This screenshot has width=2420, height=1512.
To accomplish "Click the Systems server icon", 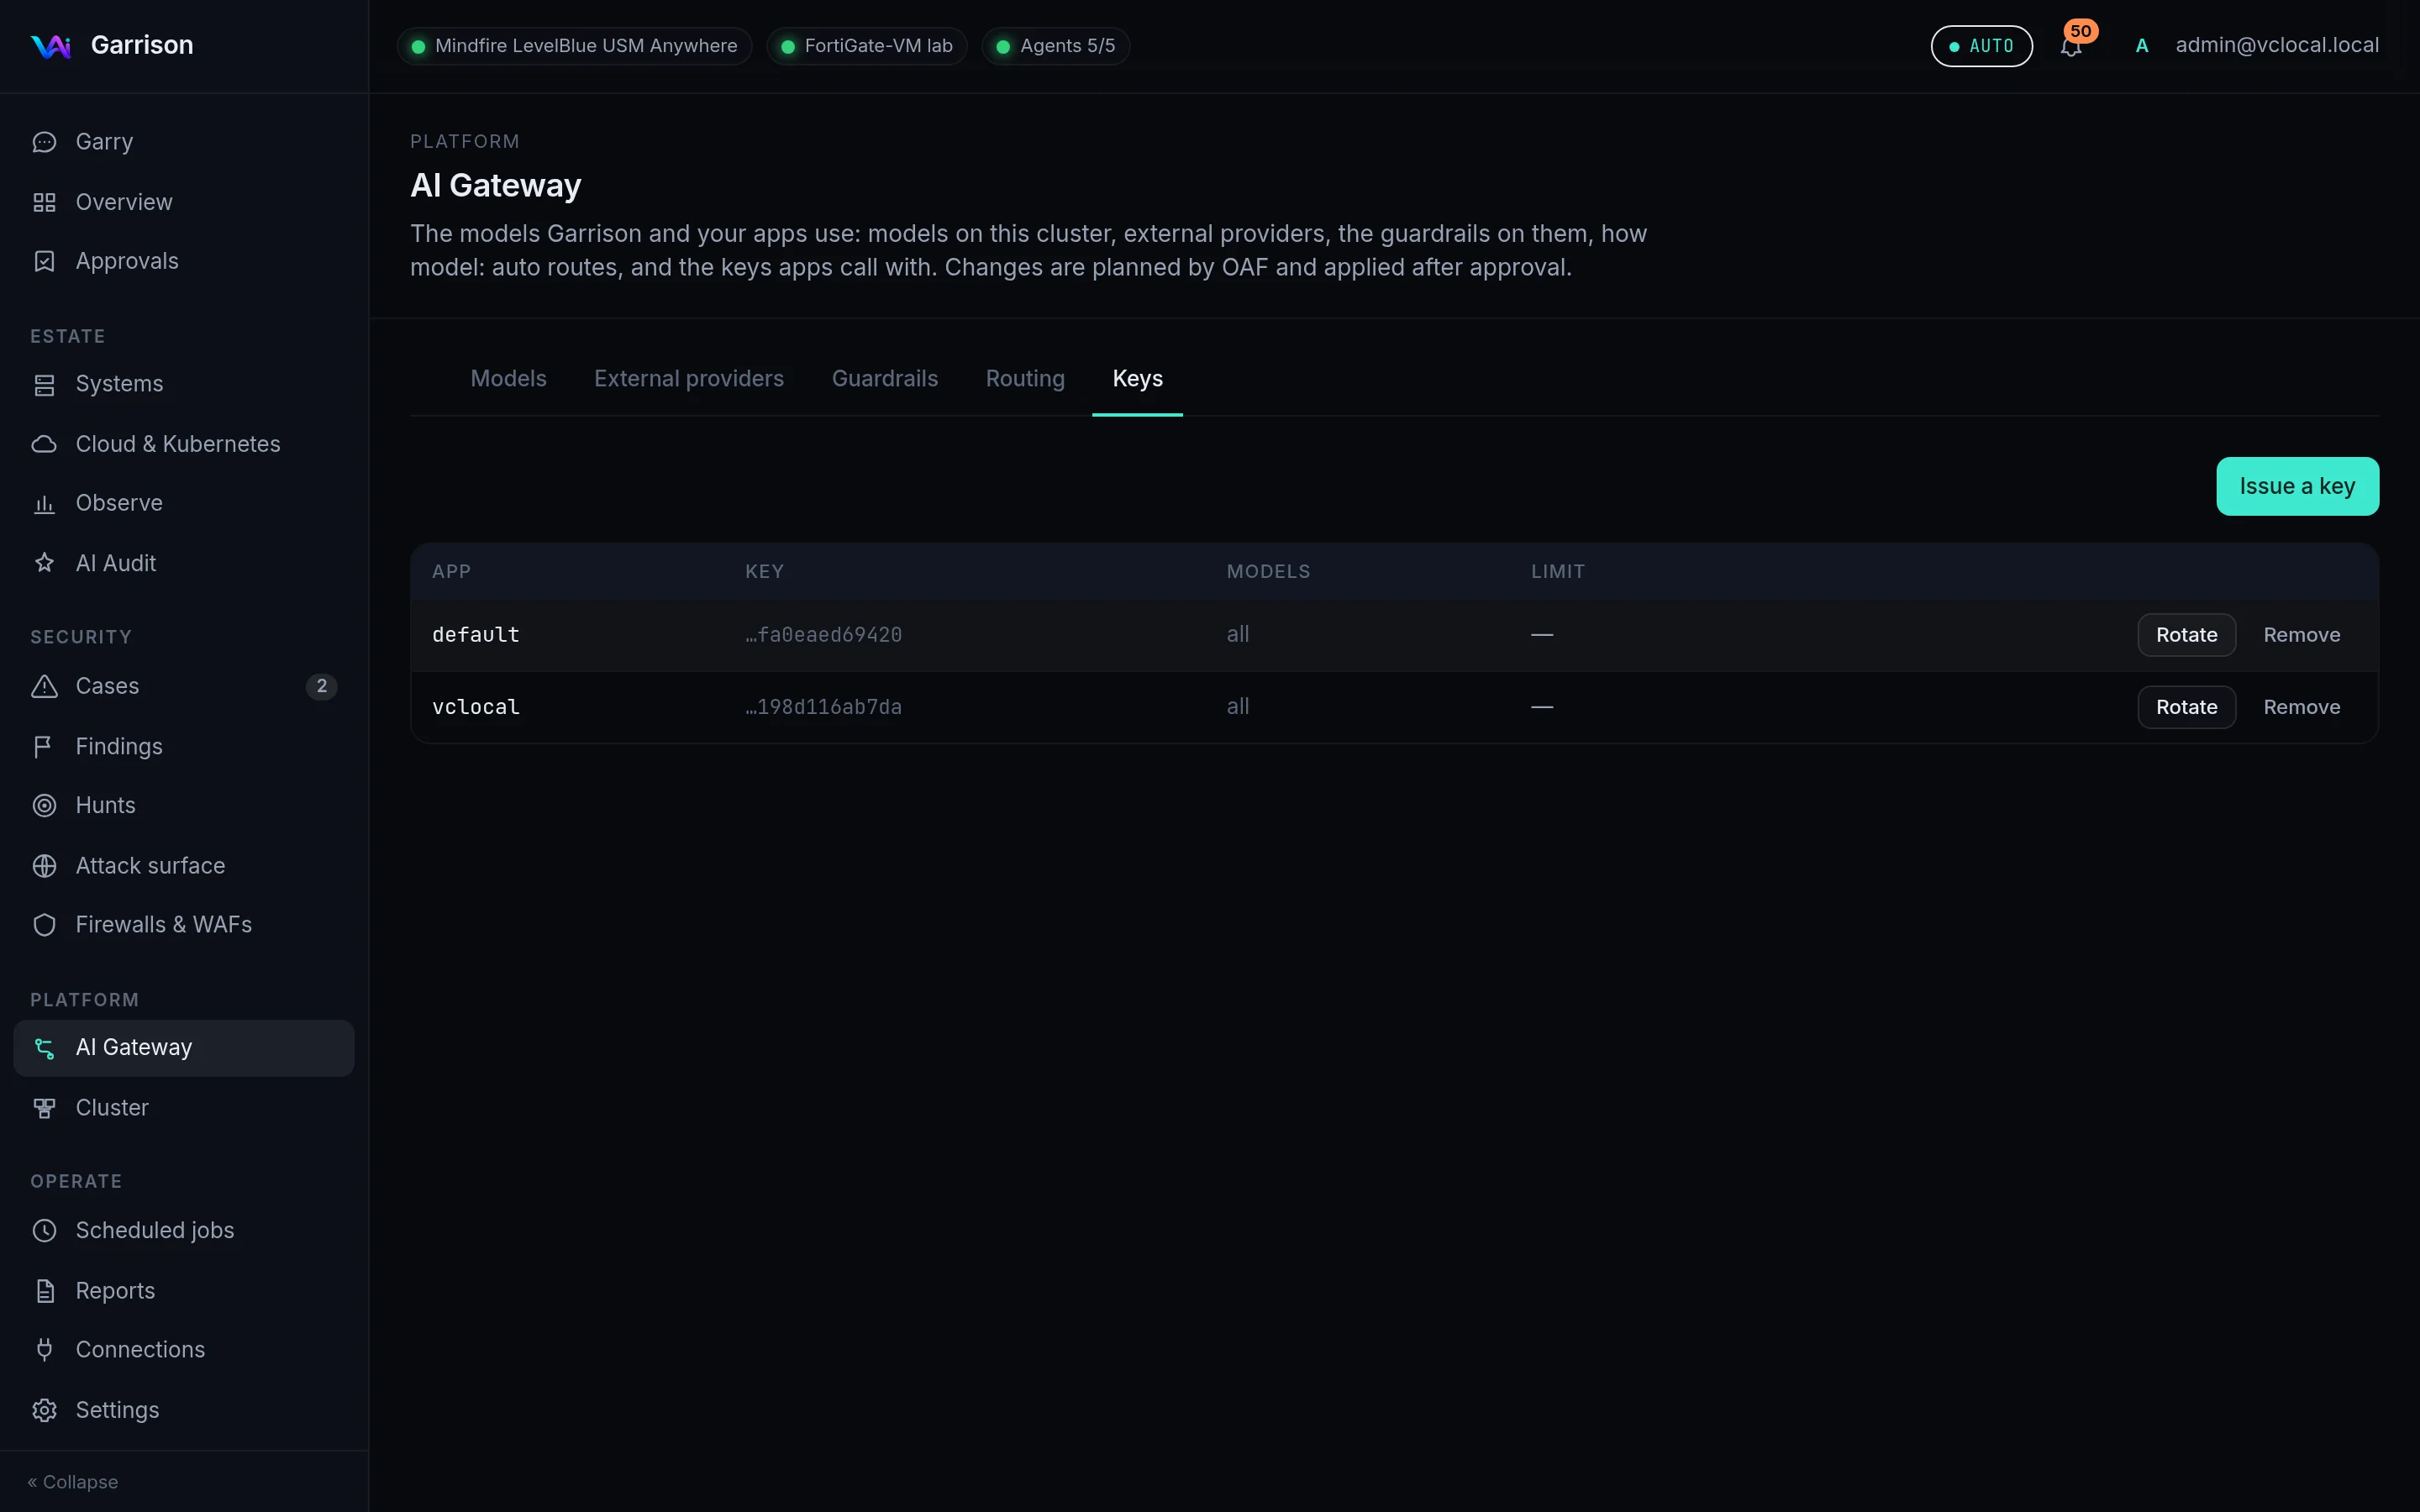I will [x=44, y=384].
